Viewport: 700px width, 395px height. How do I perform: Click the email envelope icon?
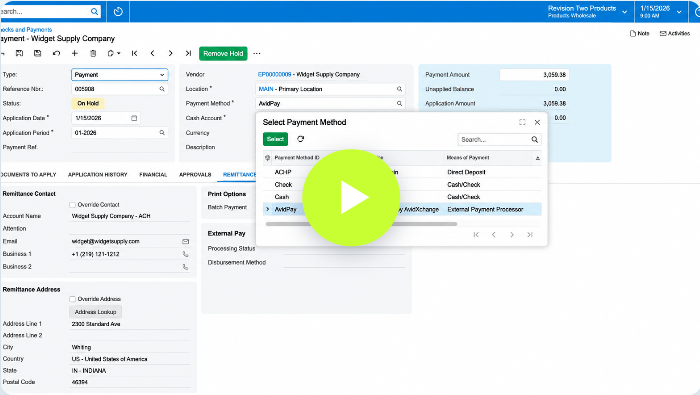[x=185, y=241]
